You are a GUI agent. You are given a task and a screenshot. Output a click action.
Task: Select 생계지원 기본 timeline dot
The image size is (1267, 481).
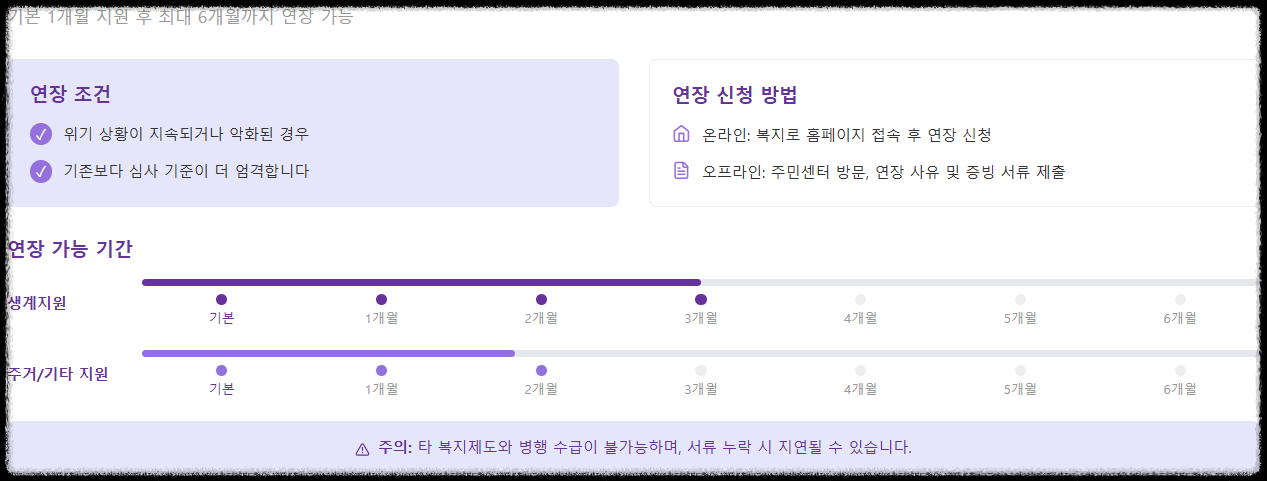[222, 299]
